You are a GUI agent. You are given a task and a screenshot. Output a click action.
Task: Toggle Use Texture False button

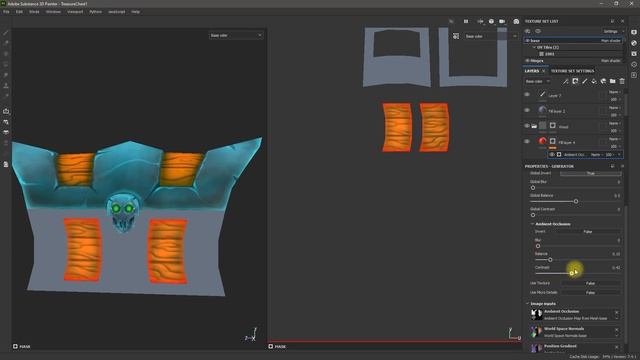pos(591,283)
